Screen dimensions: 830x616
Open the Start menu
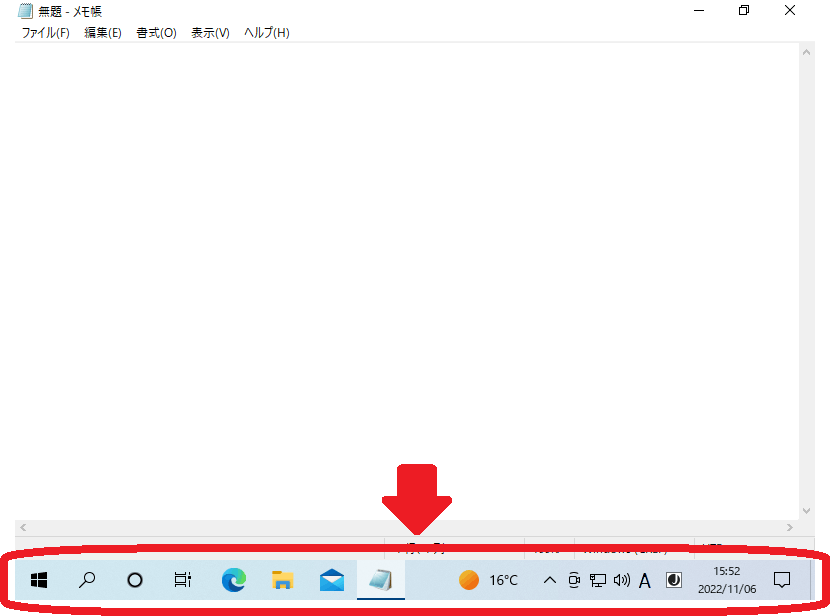[x=38, y=580]
